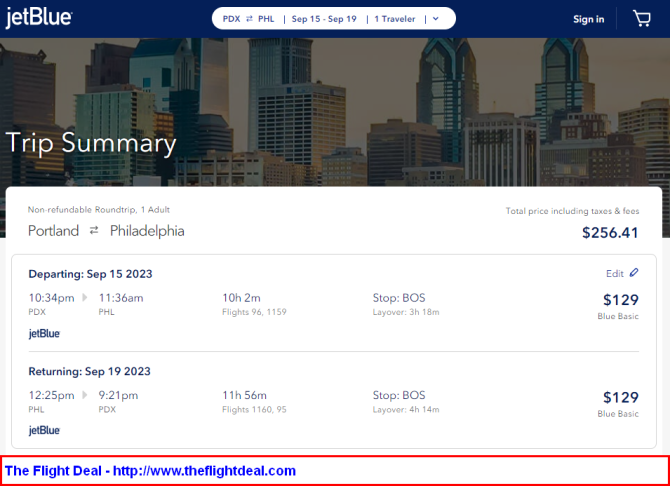Screen dimensions: 670x486
Task: Click 'Layover: 3h 18m' text
Action: (x=406, y=312)
